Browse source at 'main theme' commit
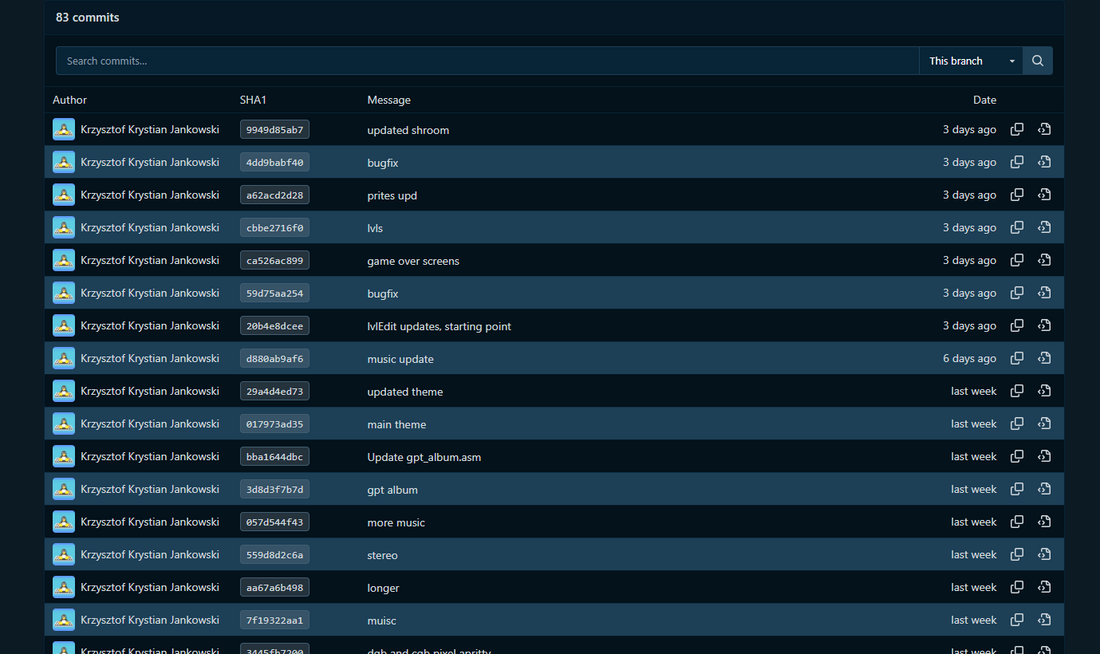This screenshot has height=654, width=1100. 1045,424
